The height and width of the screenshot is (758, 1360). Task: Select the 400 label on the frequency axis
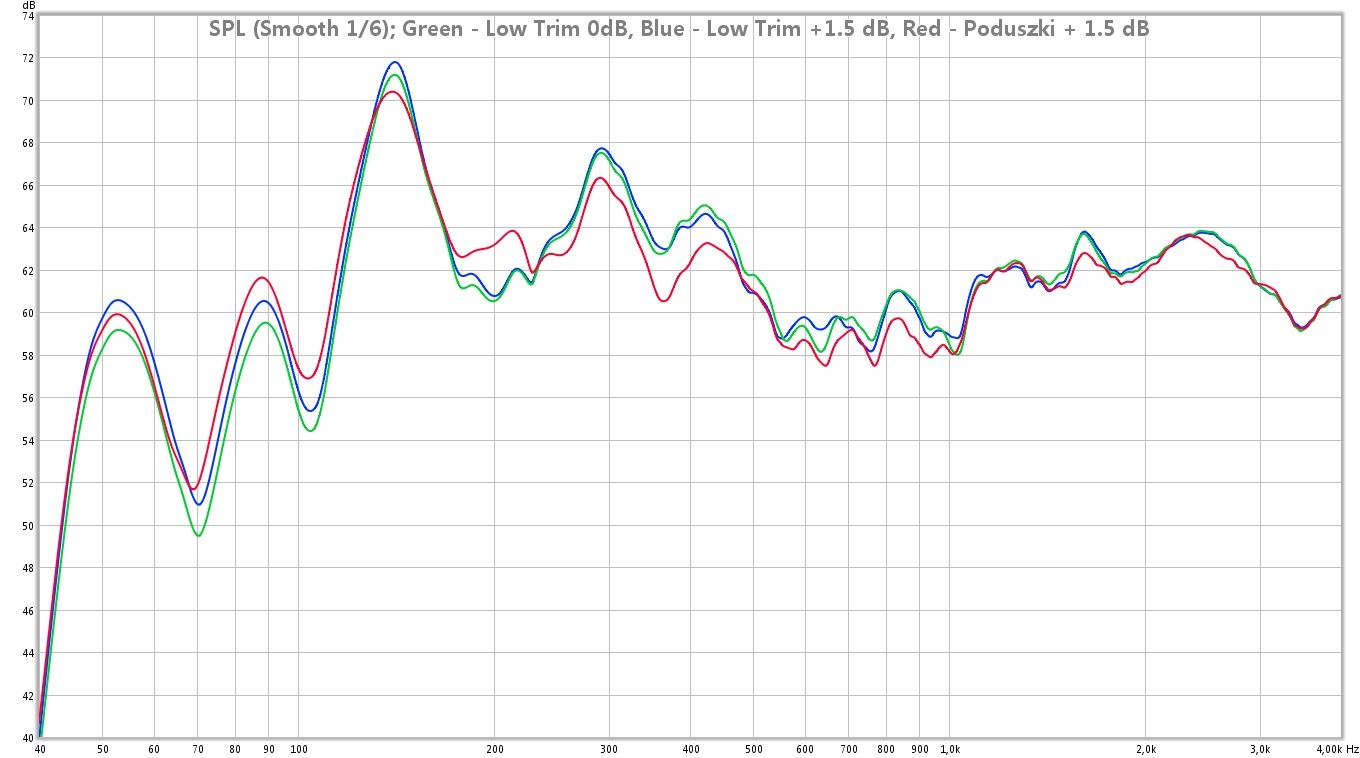690,749
